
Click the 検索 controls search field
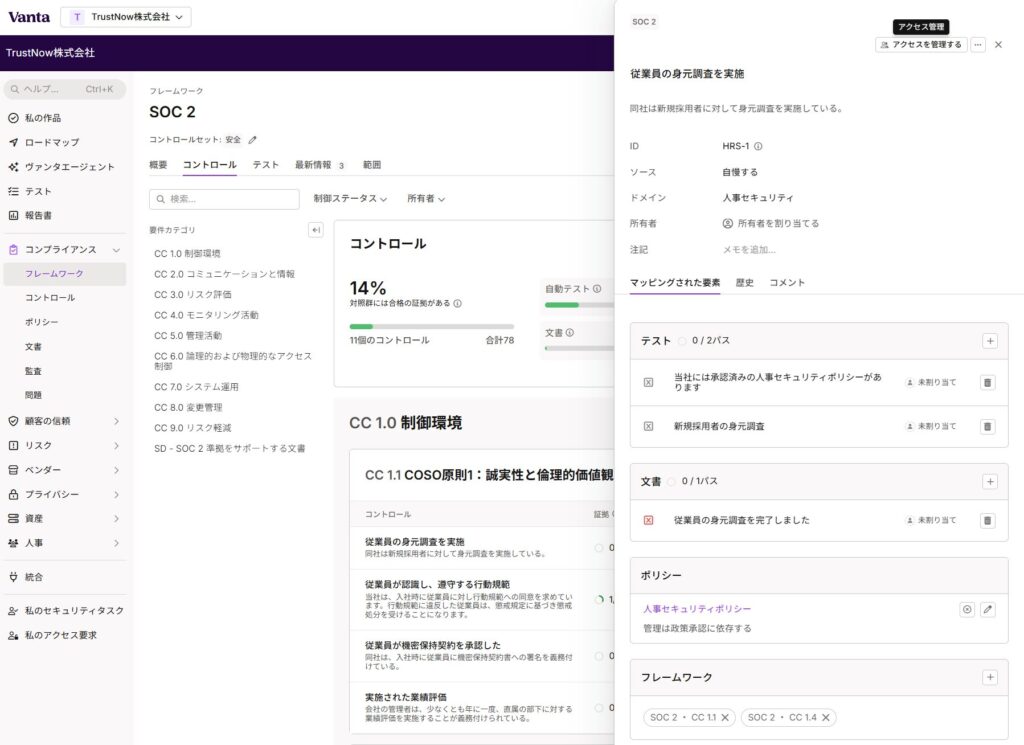click(224, 199)
